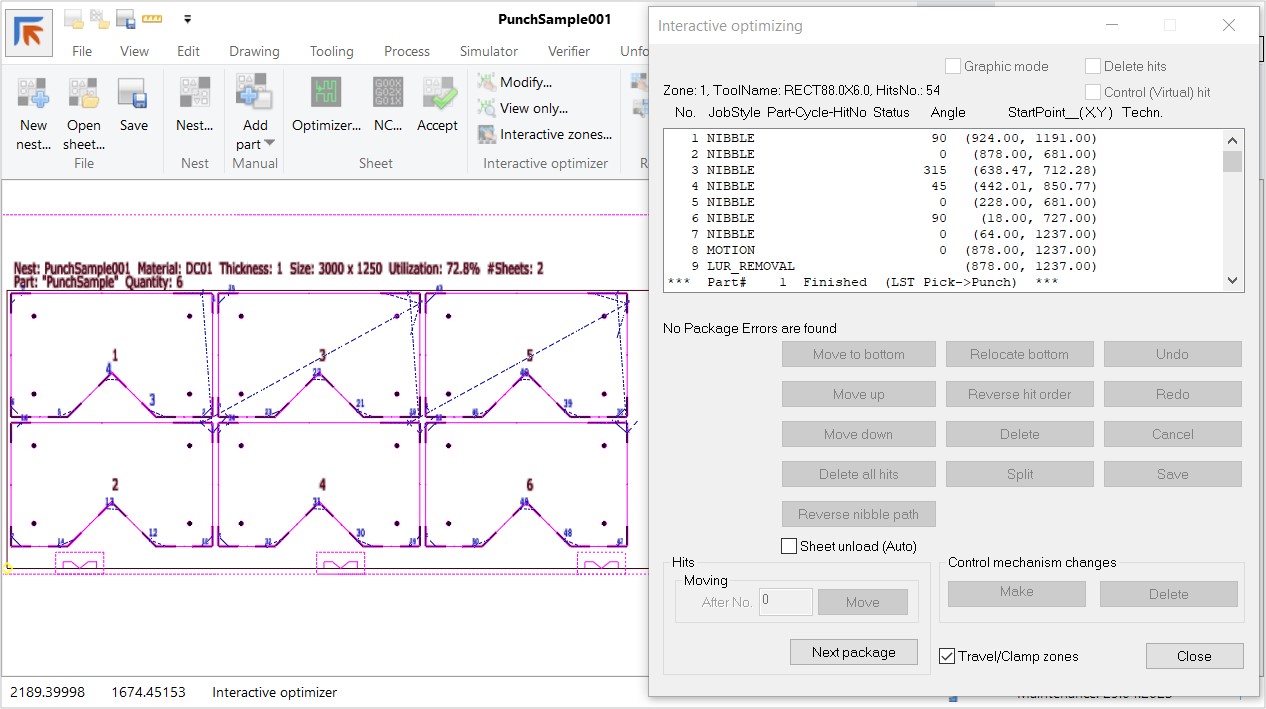Click the Save icon in File group

click(133, 94)
